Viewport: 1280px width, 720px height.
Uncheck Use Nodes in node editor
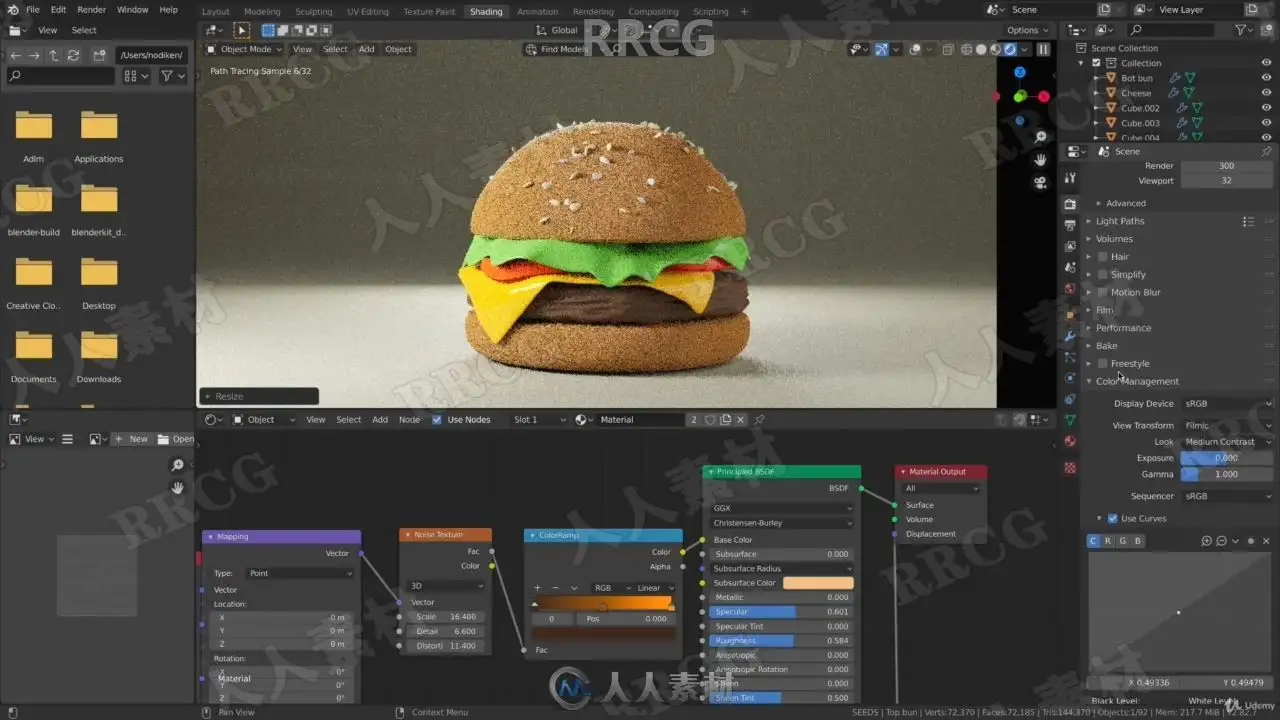[436, 420]
